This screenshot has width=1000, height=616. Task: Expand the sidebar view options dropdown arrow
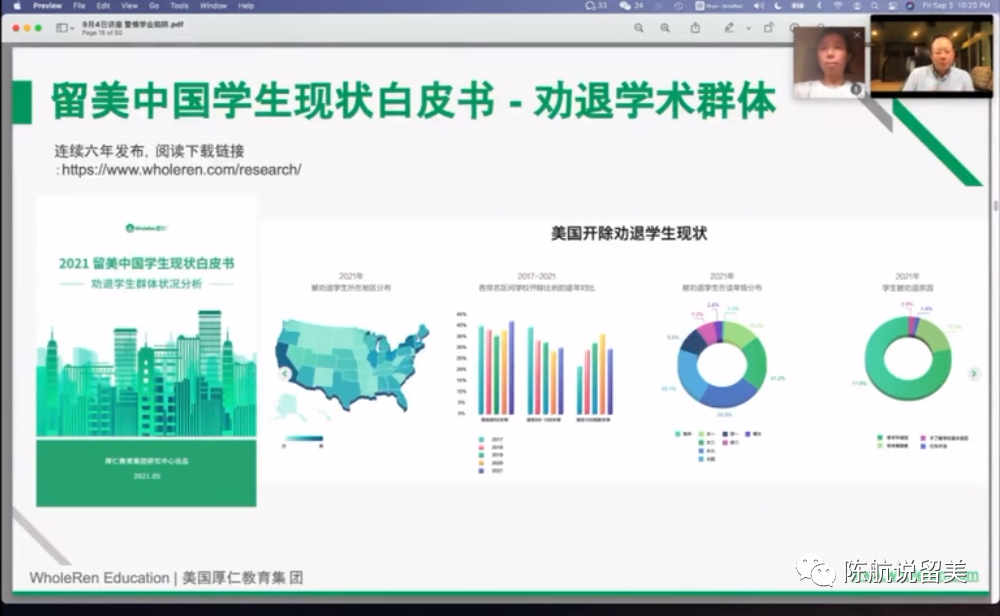point(72,28)
